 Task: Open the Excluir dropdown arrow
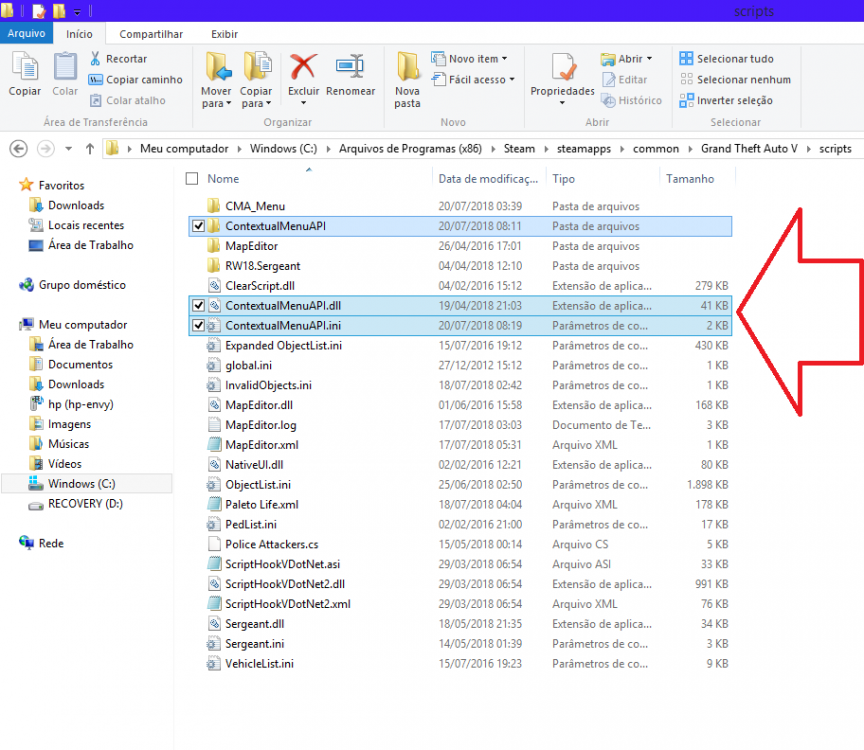[304, 103]
